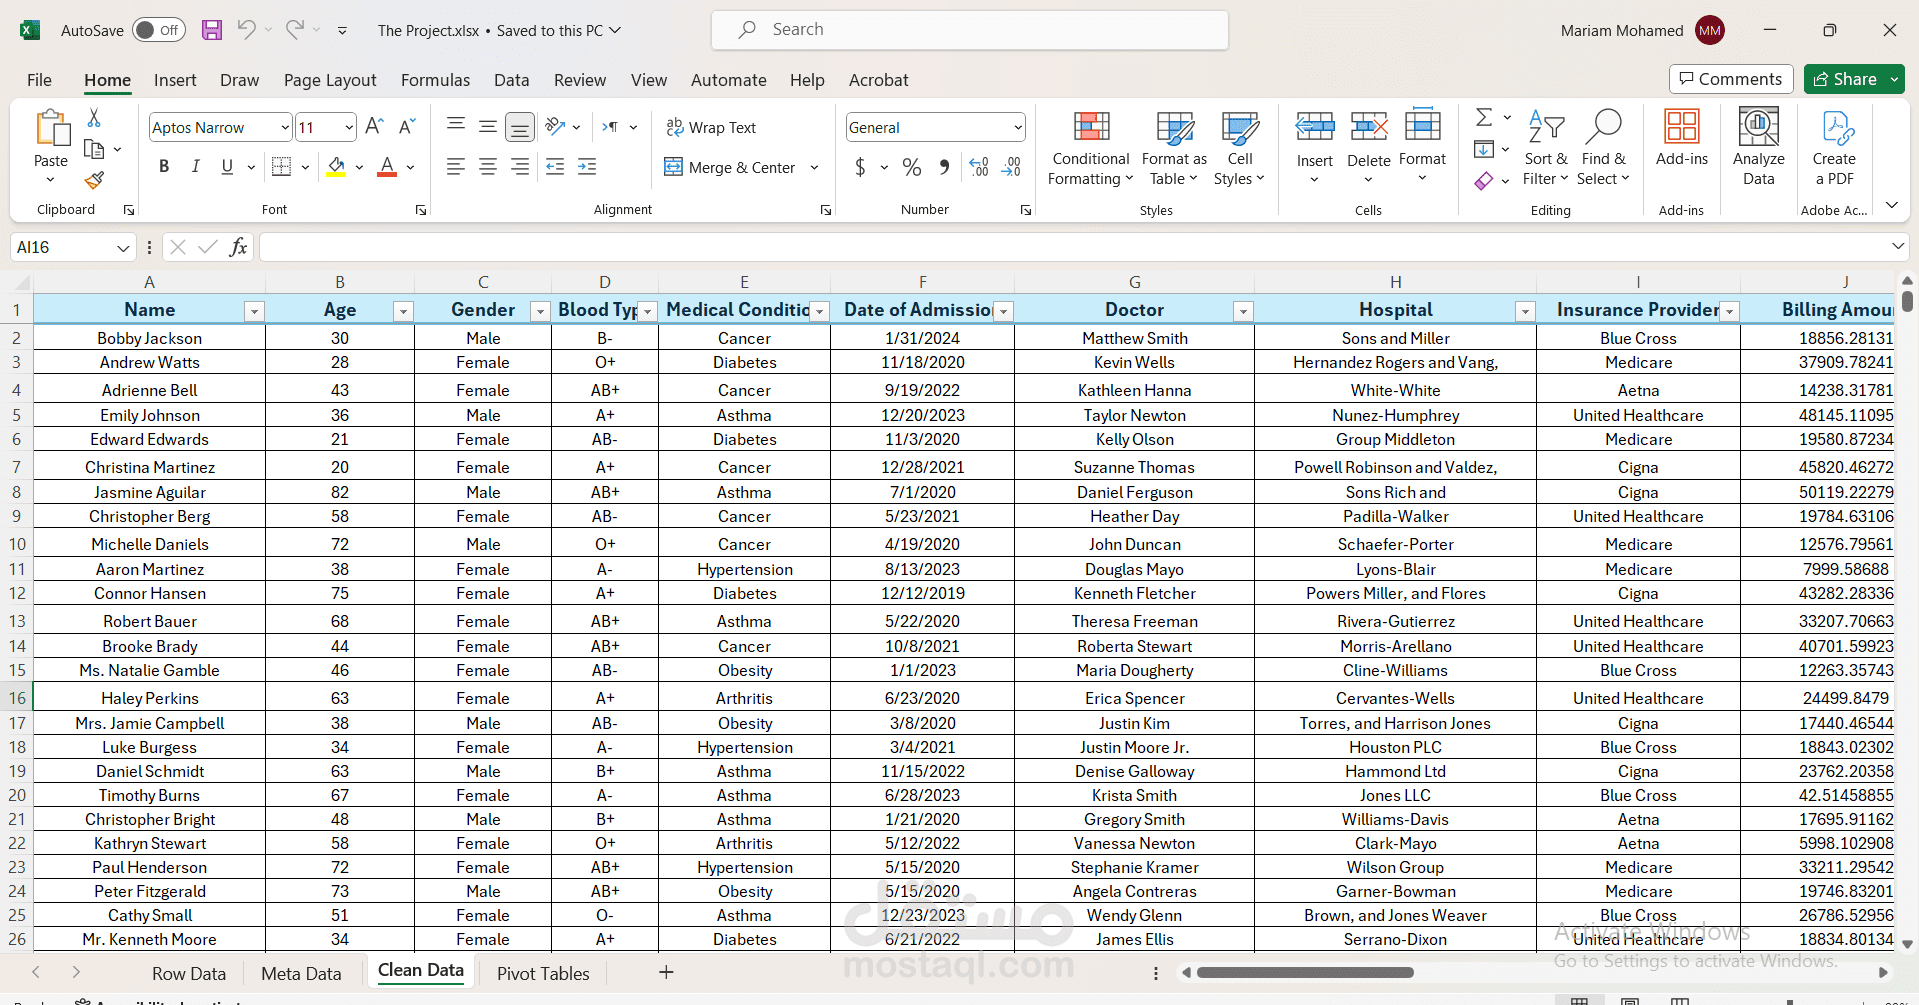Click the Orientation text angle icon
This screenshot has width=1919, height=1005.
[x=555, y=126]
